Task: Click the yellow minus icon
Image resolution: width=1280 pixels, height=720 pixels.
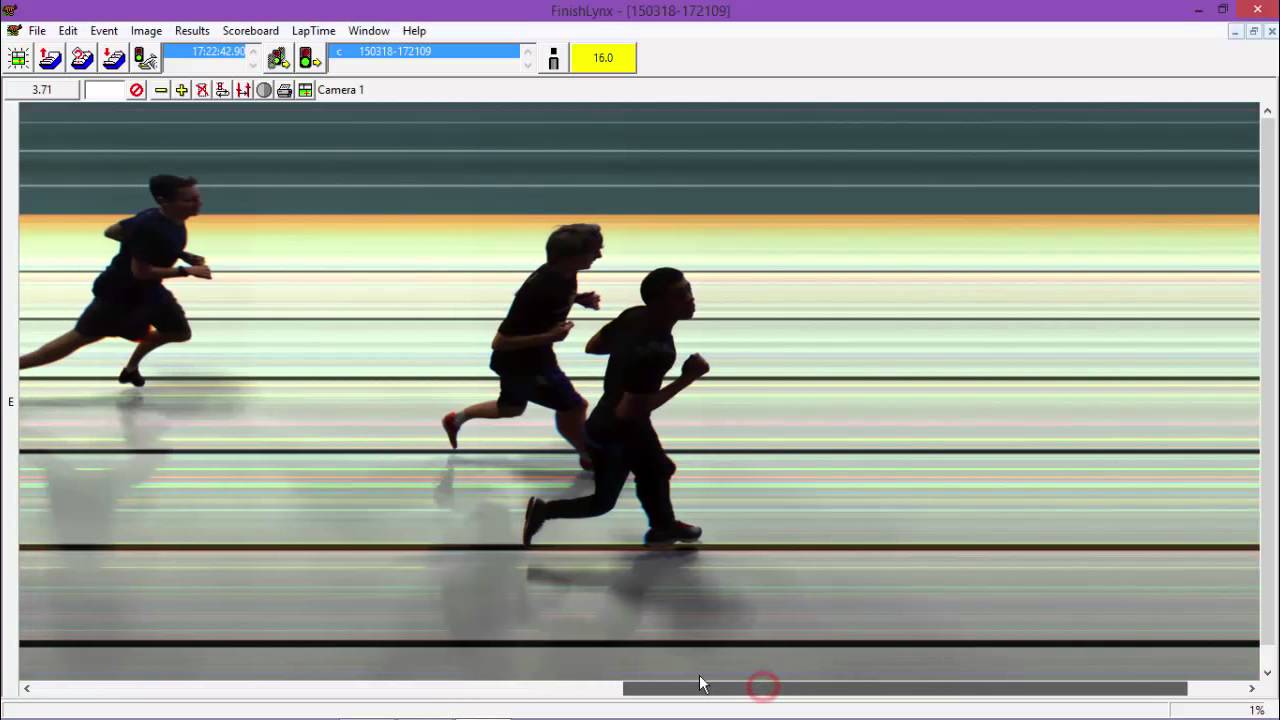Action: 161,90
